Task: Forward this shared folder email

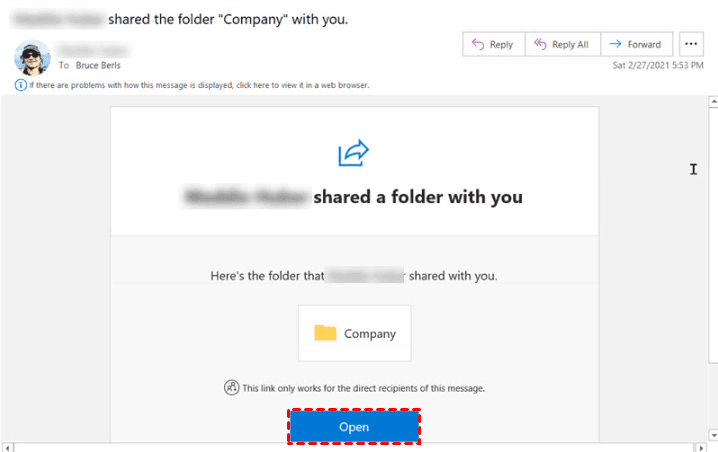Action: (636, 44)
